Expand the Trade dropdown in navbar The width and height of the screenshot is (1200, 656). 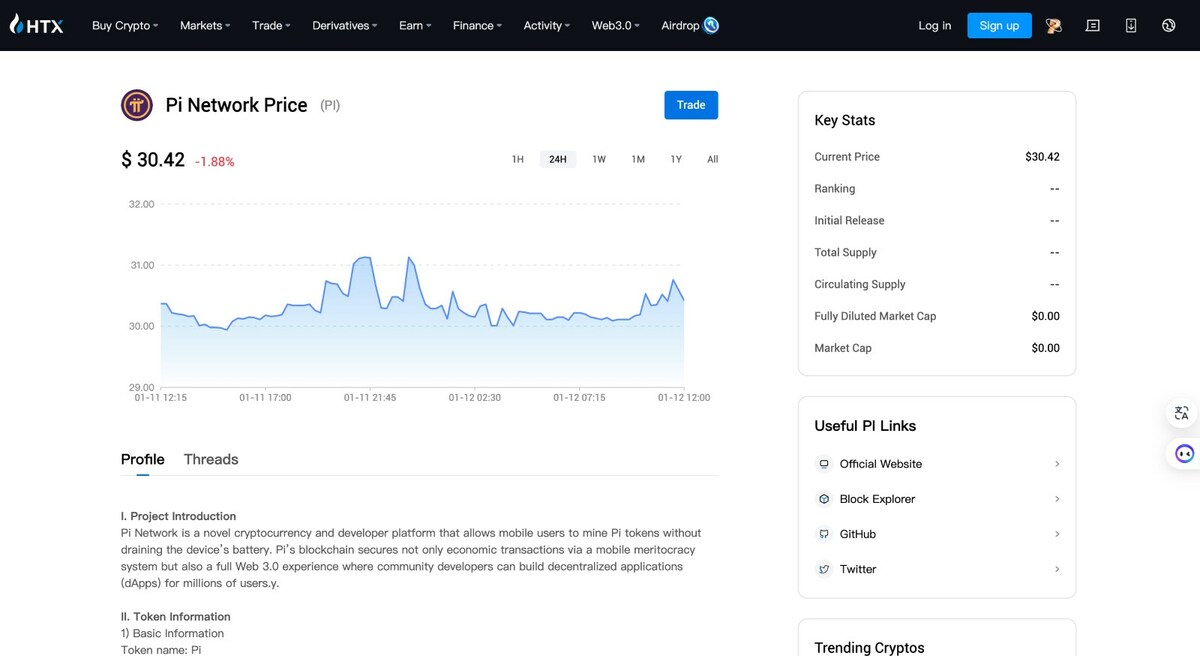271,26
